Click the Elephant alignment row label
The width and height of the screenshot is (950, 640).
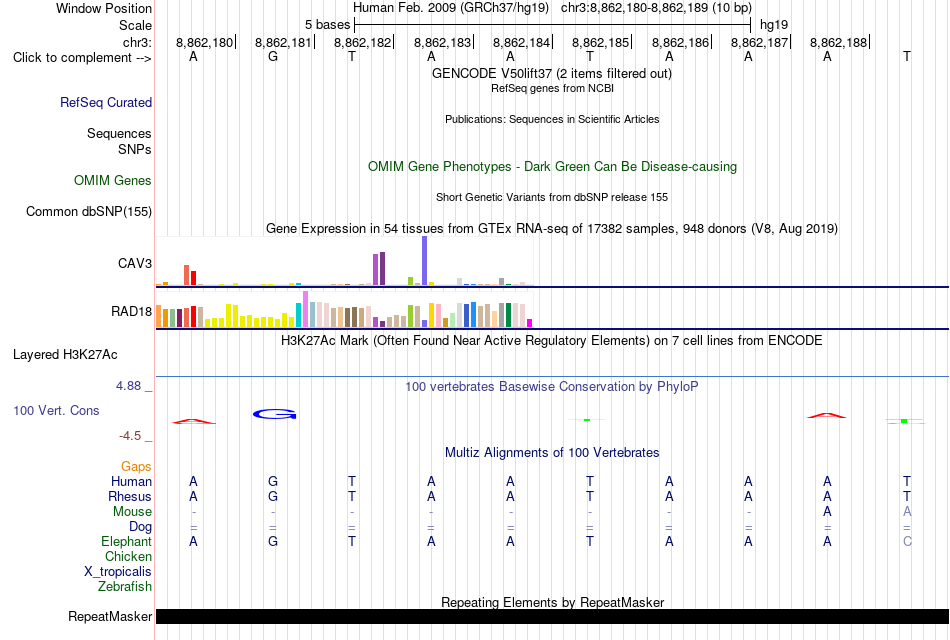127,542
